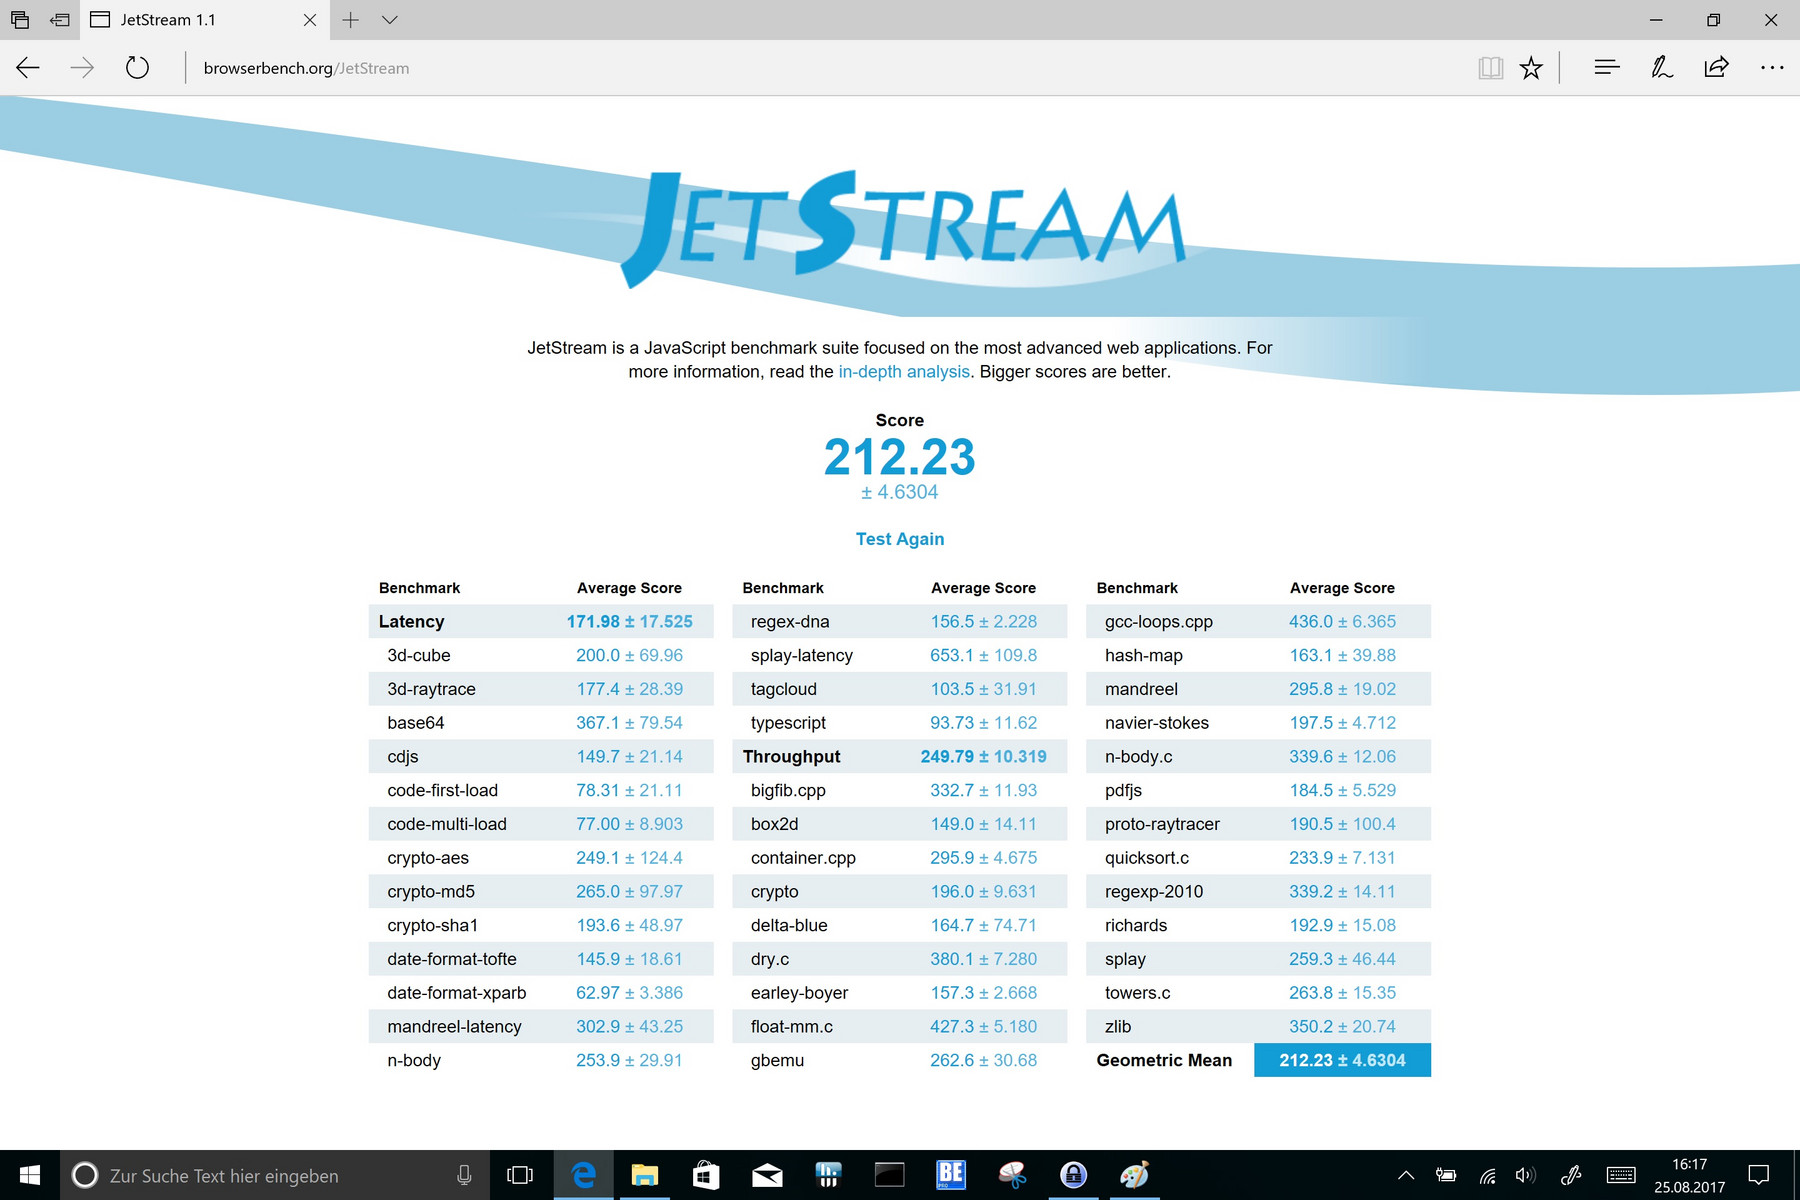The height and width of the screenshot is (1200, 1800).
Task: Open Edge browser on taskbar
Action: [583, 1175]
